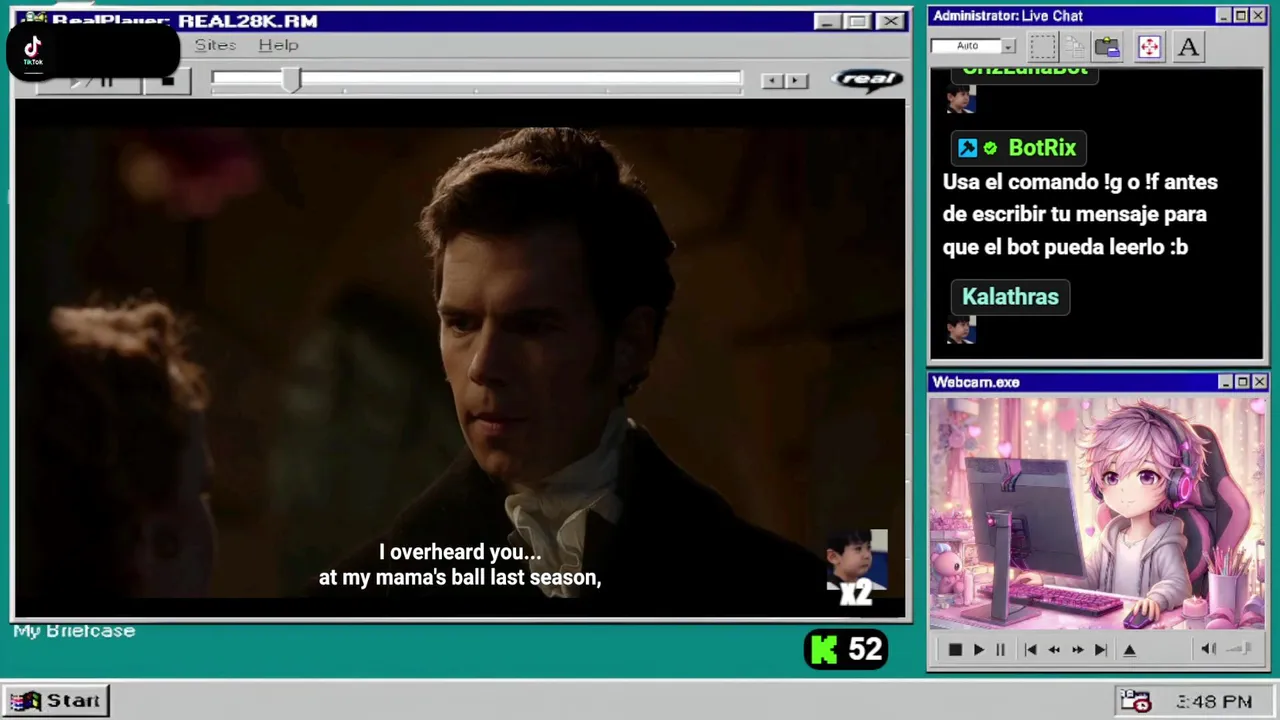This screenshot has height=720, width=1280.
Task: Mute the speaker in Webcam.exe
Action: [1208, 649]
